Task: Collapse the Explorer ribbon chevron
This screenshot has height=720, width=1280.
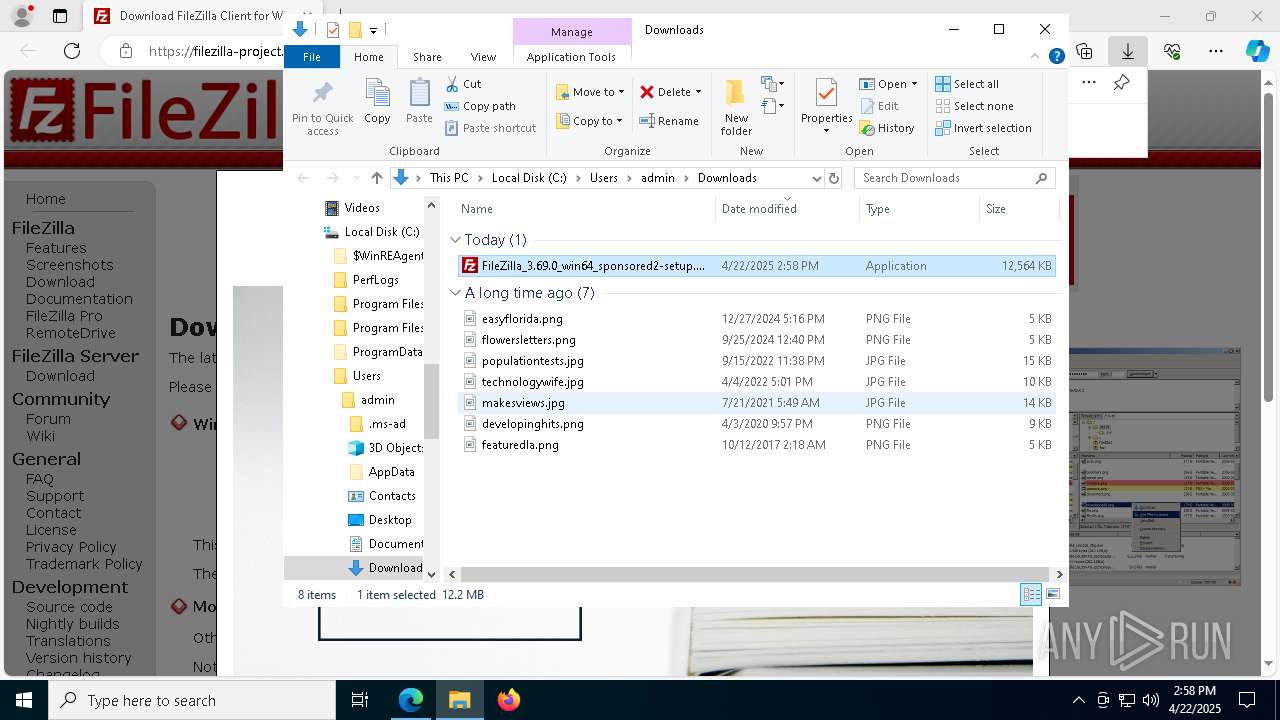Action: coord(1035,57)
